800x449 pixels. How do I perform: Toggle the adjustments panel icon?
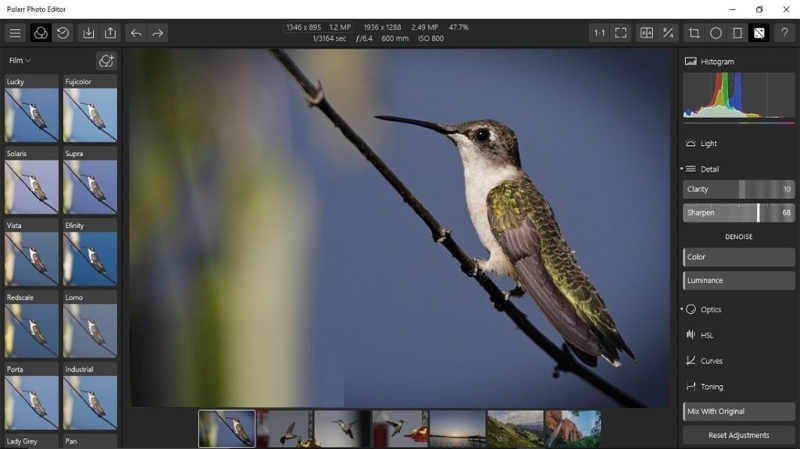coord(759,33)
